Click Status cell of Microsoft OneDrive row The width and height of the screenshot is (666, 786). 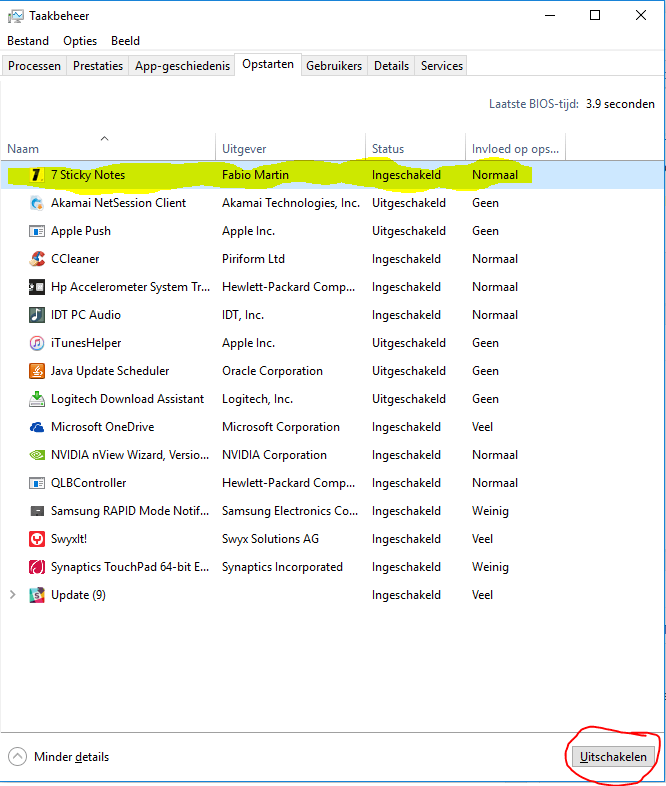[406, 427]
